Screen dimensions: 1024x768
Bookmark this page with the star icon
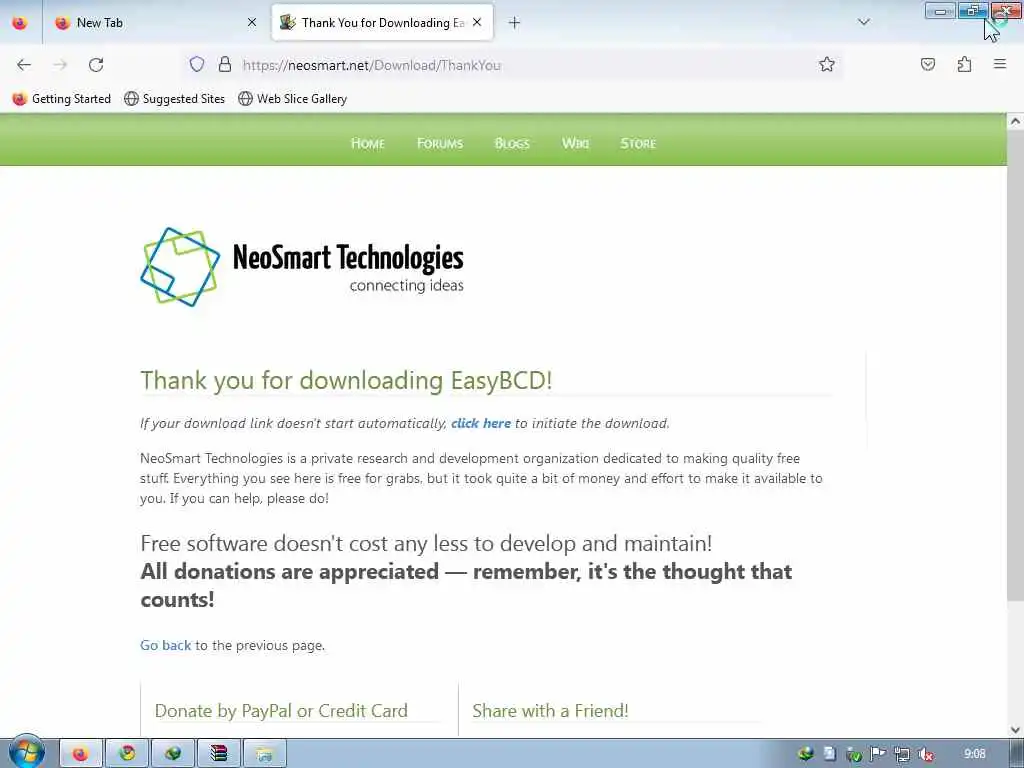(x=827, y=64)
